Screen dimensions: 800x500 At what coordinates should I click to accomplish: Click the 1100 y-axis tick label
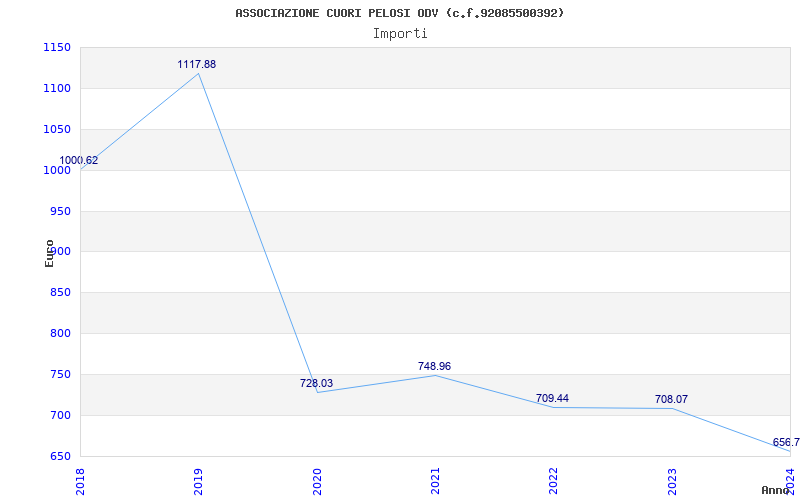57,89
